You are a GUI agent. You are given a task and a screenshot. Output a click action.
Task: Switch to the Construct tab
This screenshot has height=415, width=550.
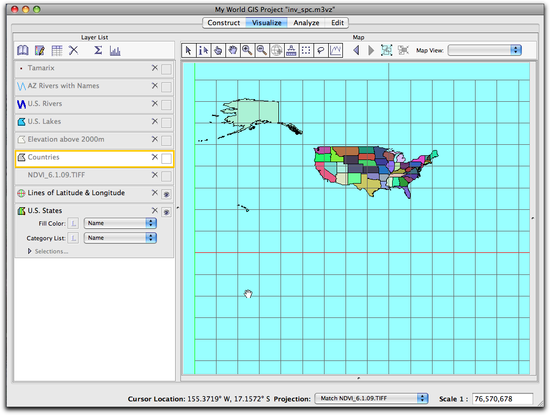[224, 23]
